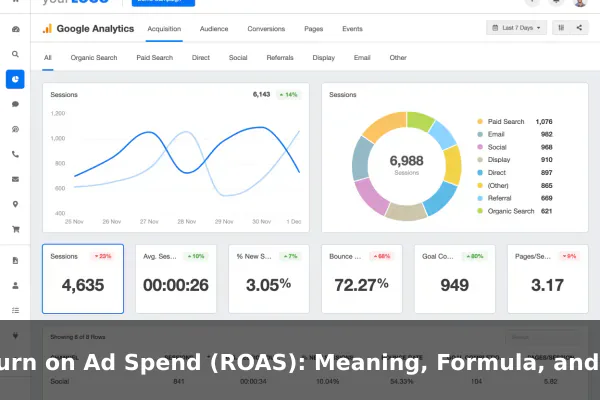This screenshot has height=400, width=600.
Task: Open the envelope email sidebar icon
Action: point(15,179)
